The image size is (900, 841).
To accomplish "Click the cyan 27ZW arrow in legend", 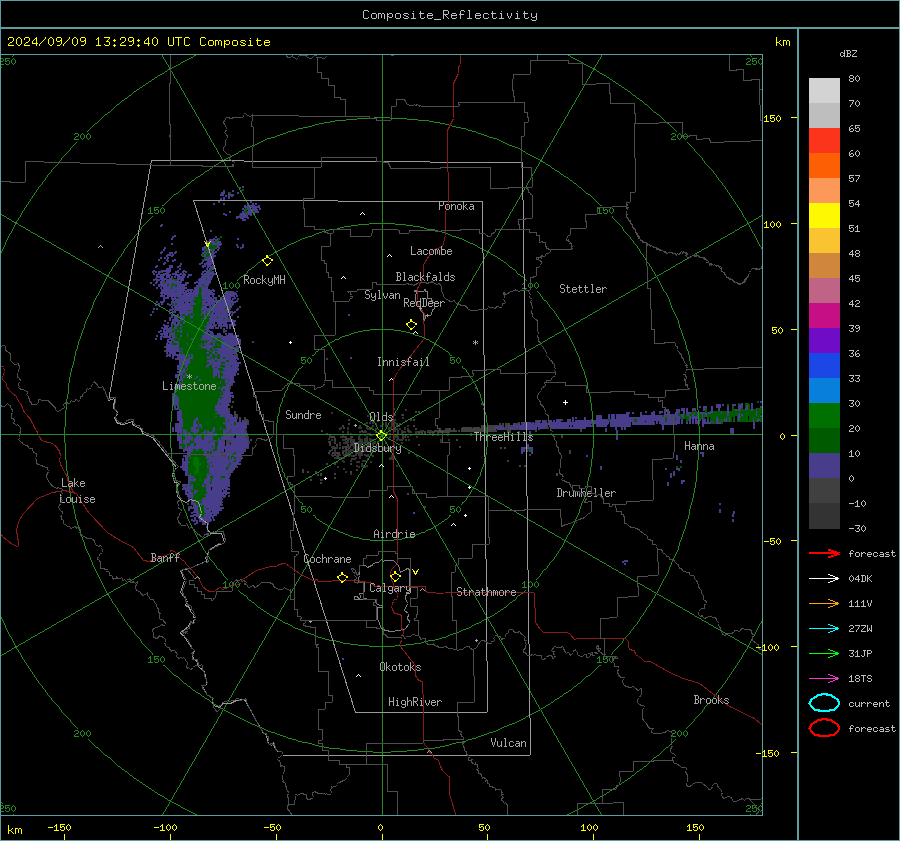I will click(824, 629).
